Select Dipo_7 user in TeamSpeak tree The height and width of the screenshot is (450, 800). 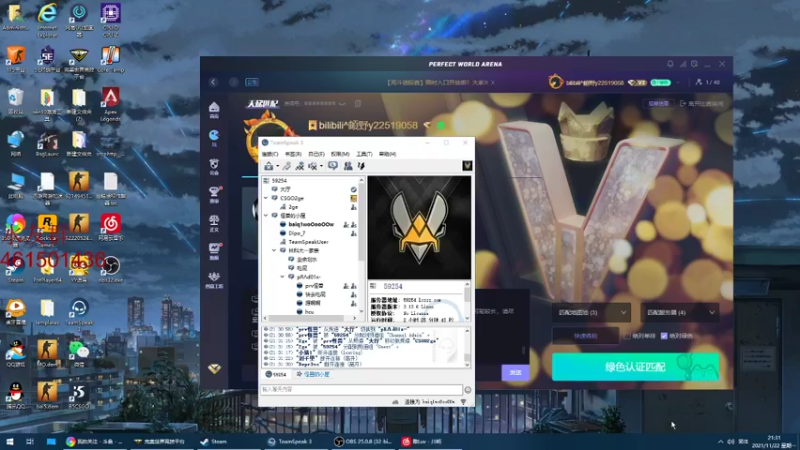(x=296, y=233)
